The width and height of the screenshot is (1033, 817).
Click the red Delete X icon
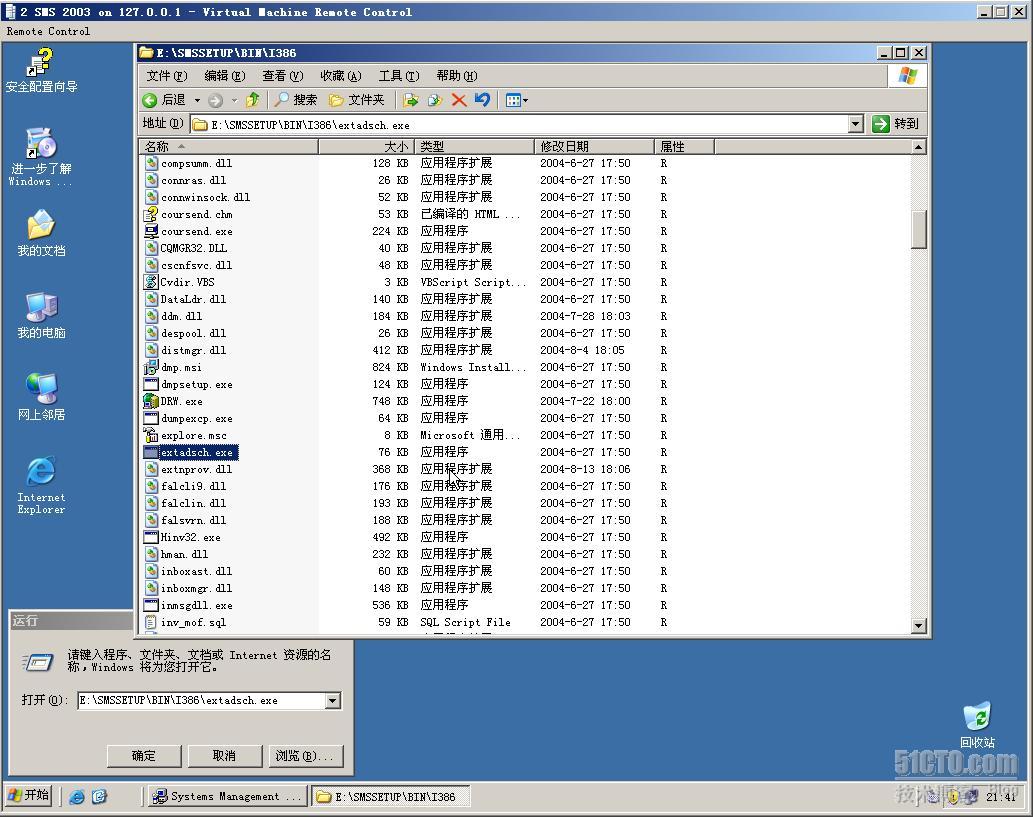point(459,99)
